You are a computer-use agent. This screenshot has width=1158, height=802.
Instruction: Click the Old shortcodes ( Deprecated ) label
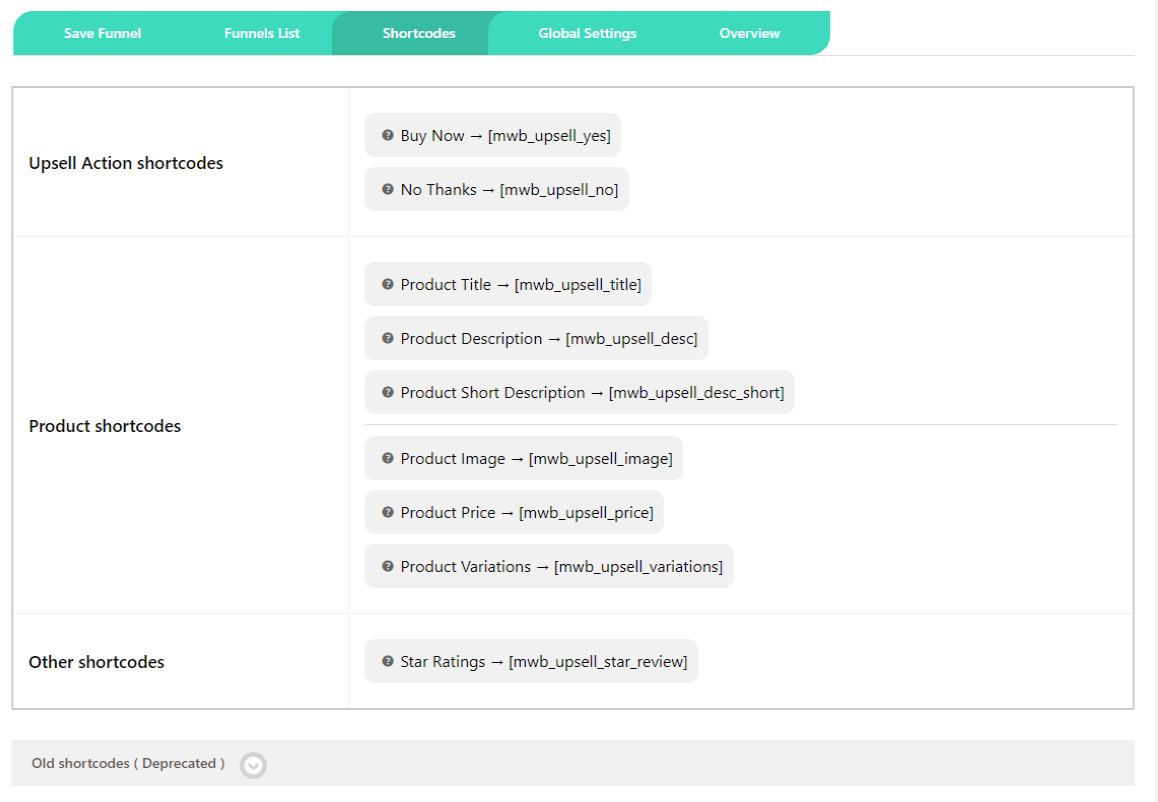click(128, 764)
